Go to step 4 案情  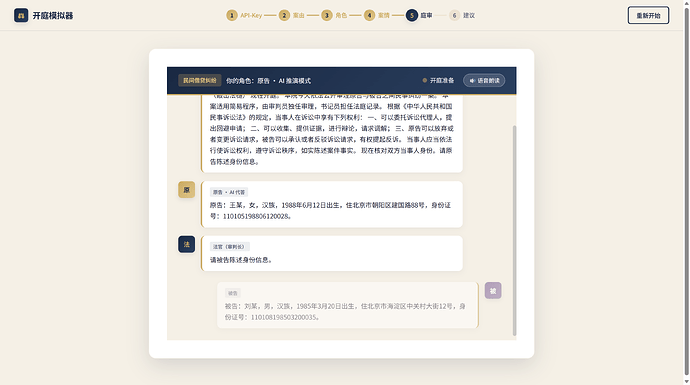click(x=377, y=15)
